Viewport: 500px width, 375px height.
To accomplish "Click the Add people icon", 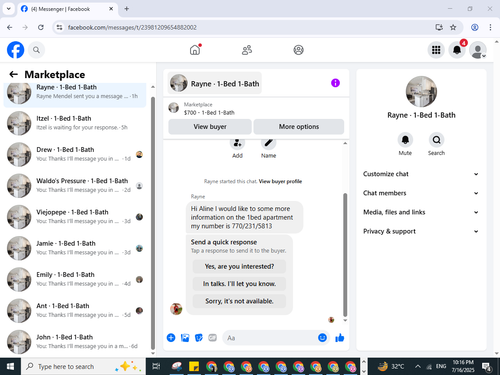I will point(237,143).
